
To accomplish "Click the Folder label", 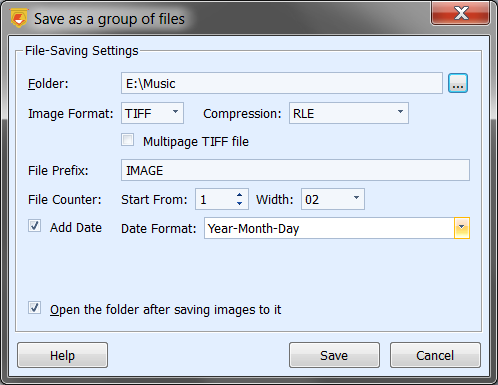I will pos(48,83).
